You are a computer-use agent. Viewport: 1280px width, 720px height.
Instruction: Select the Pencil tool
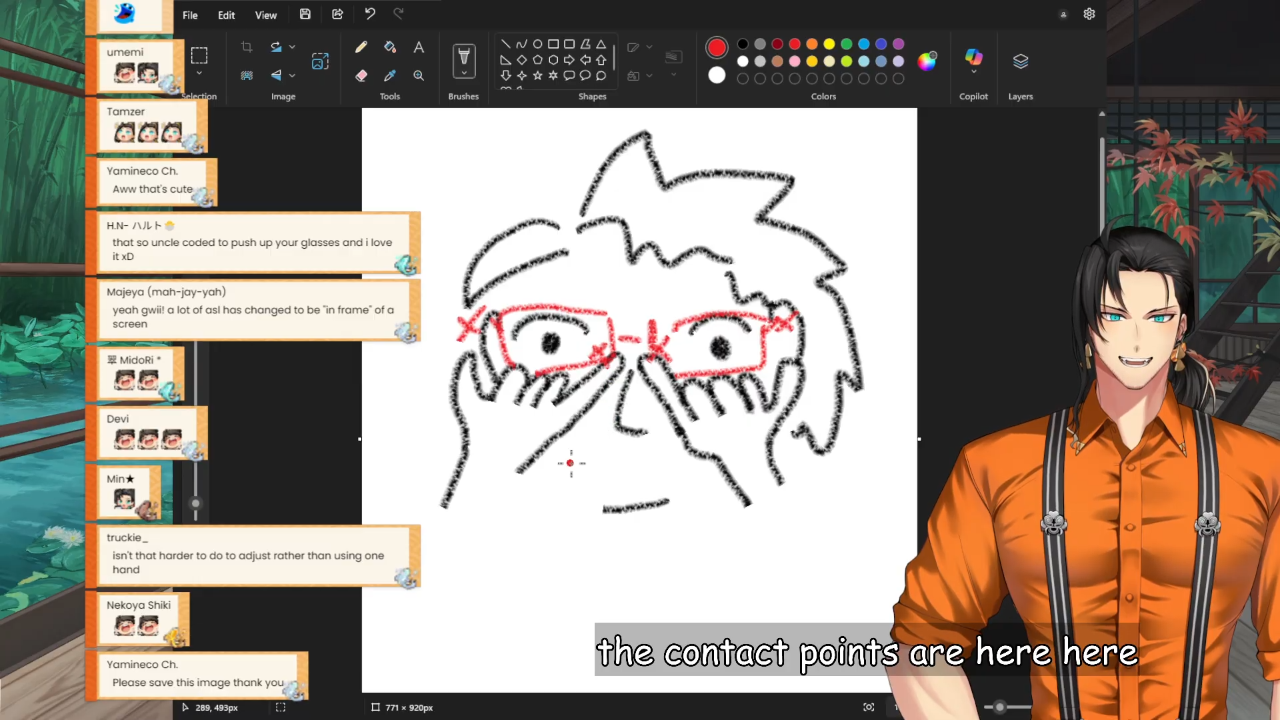[361, 47]
